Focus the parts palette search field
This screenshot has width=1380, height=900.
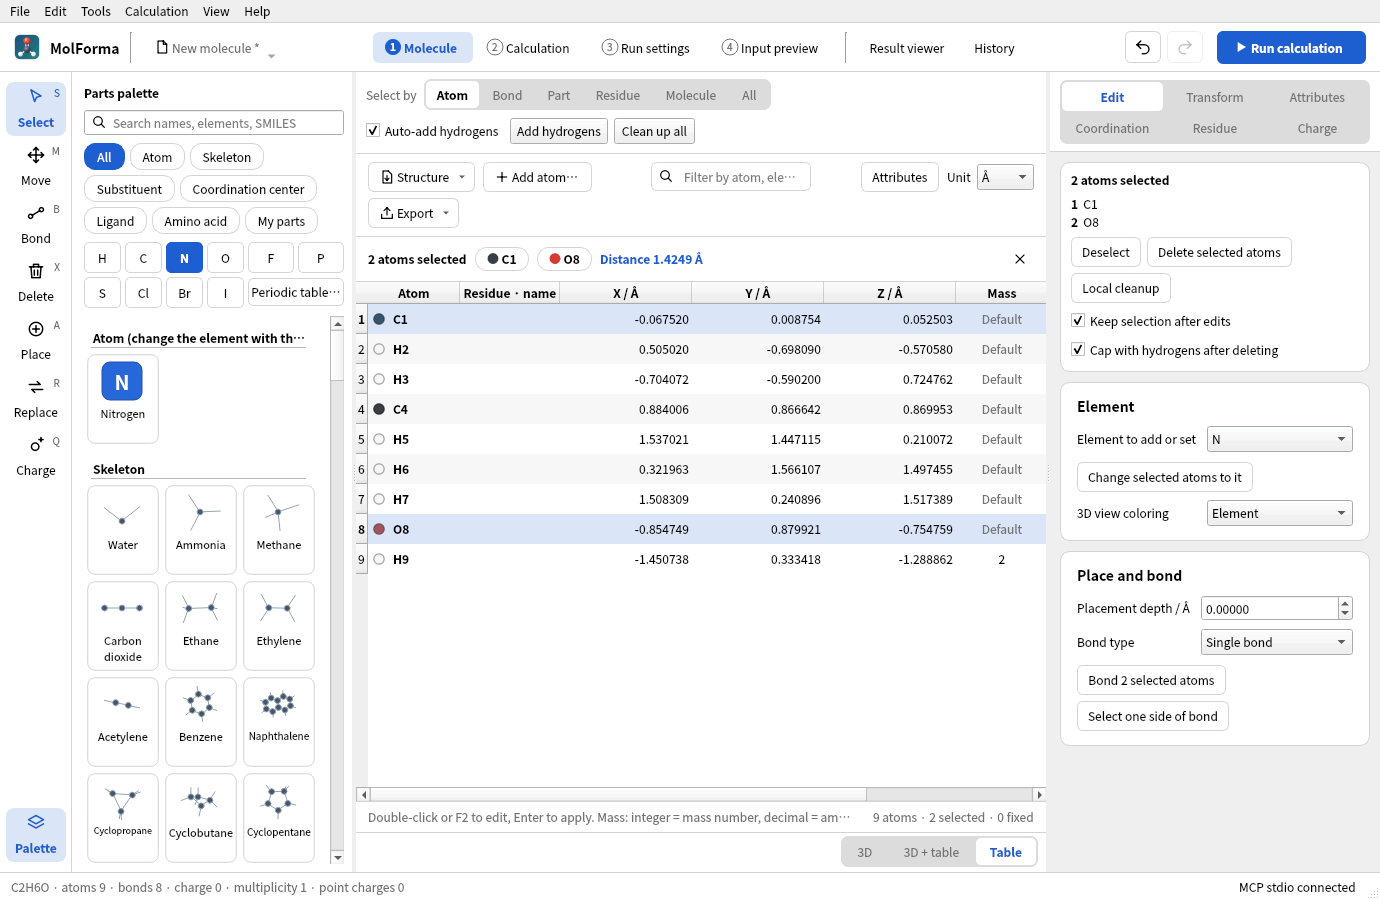coord(214,123)
